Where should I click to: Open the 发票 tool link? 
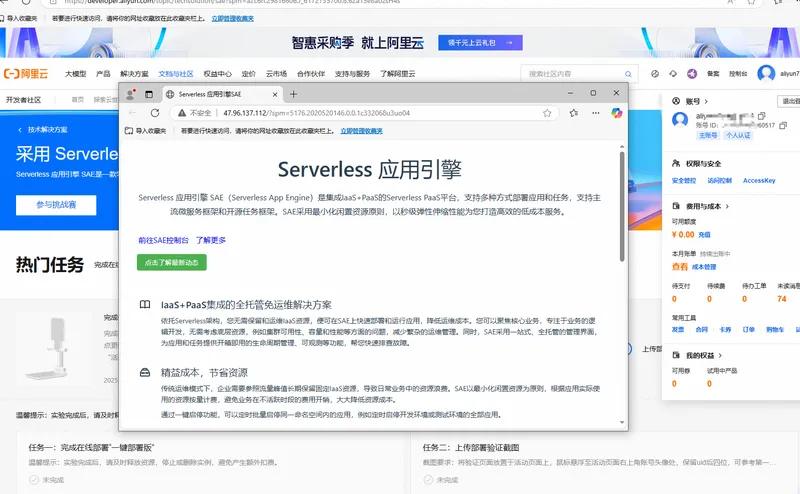(x=678, y=330)
